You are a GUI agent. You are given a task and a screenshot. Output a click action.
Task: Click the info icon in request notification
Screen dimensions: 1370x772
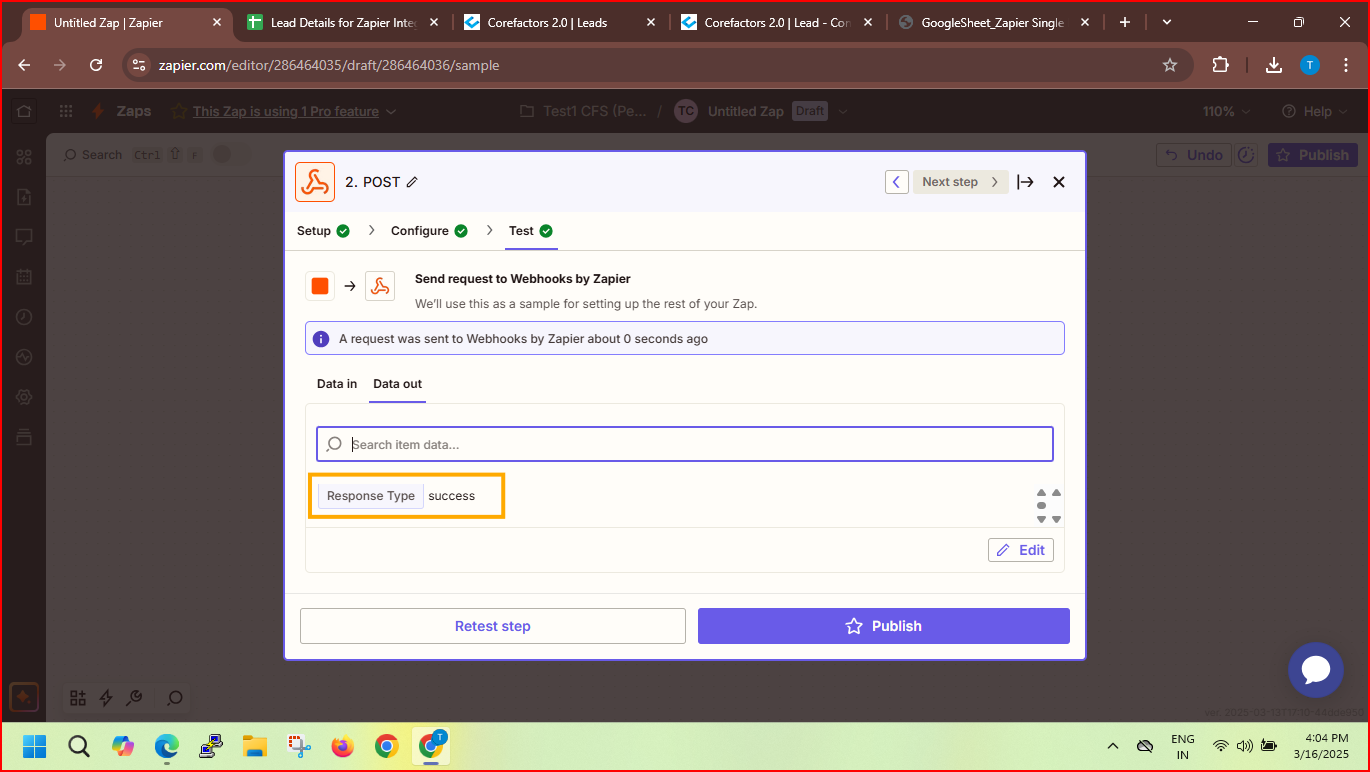pos(321,339)
